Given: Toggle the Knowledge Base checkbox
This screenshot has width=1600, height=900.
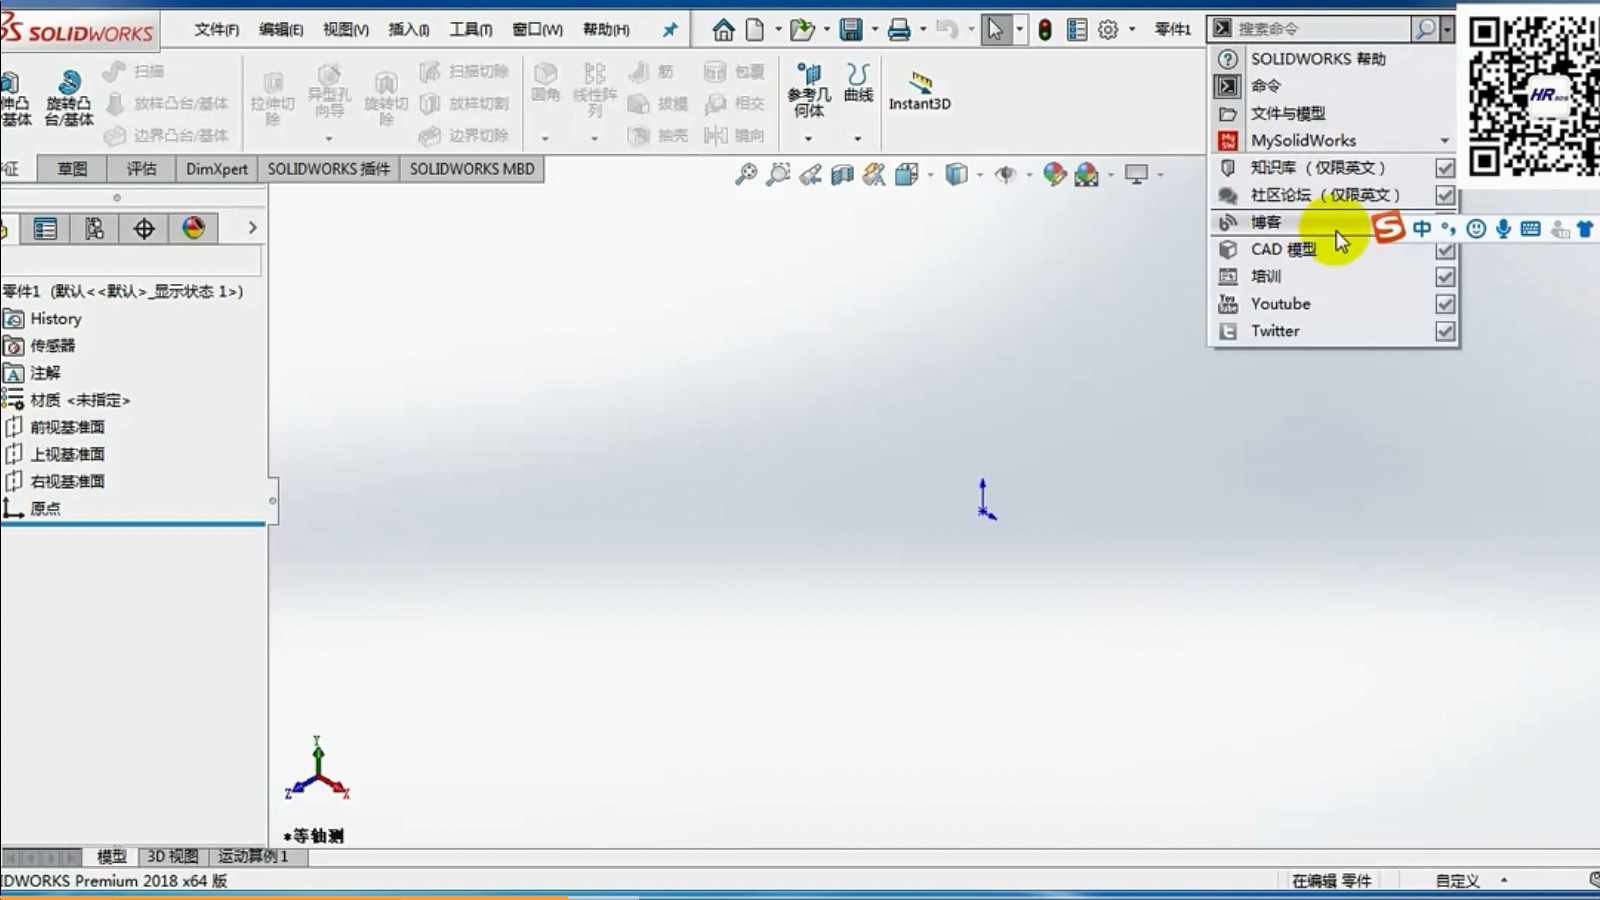Looking at the screenshot, I should coord(1444,168).
